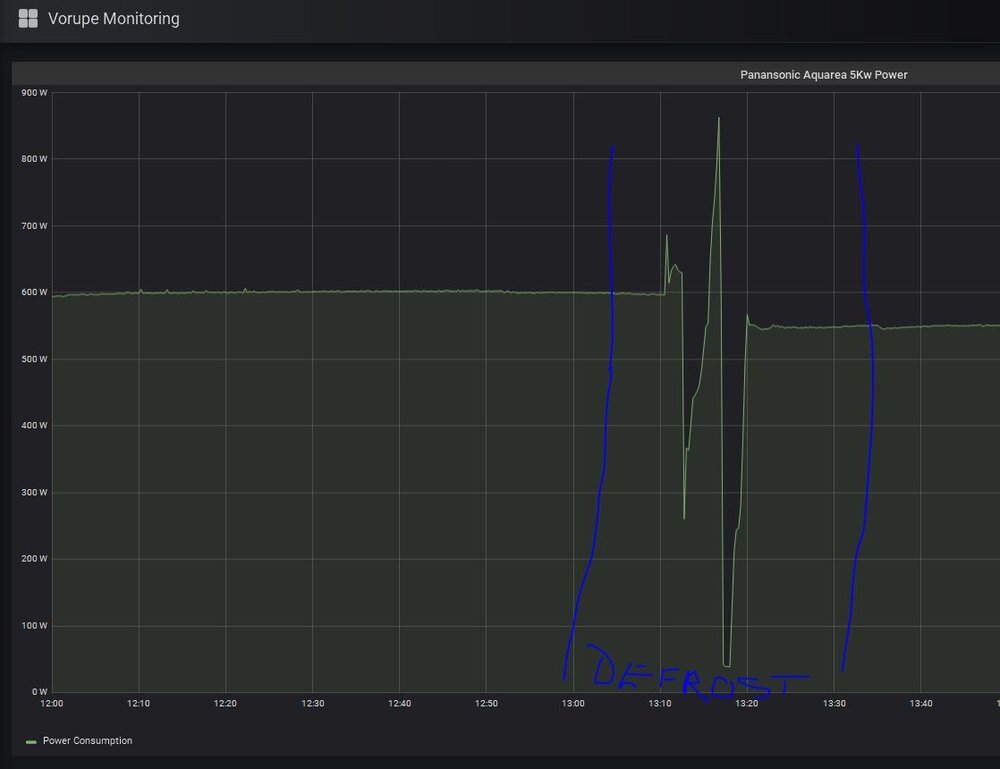Click the Grafana dashboard grid icon
Viewport: 1000px width, 769px height.
(x=28, y=18)
